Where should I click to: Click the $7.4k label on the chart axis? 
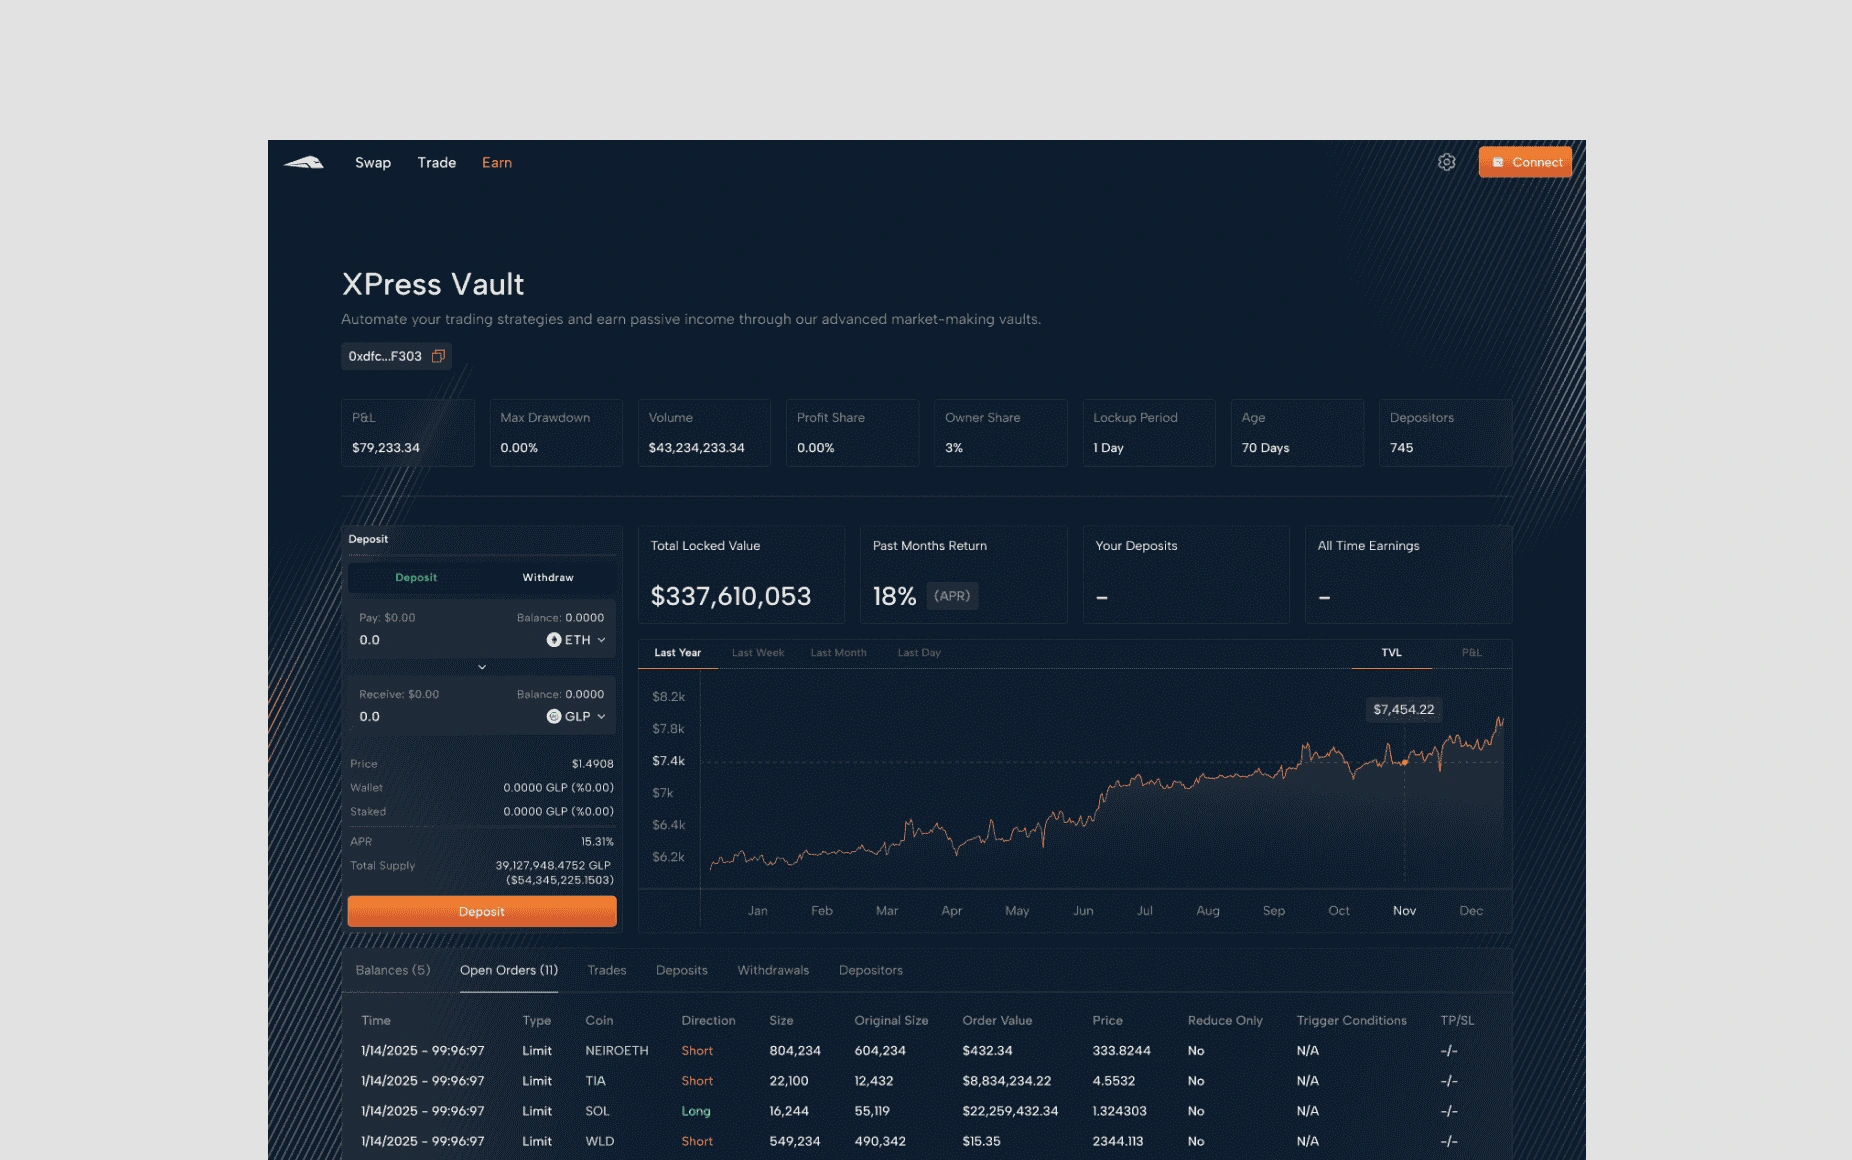pos(669,761)
